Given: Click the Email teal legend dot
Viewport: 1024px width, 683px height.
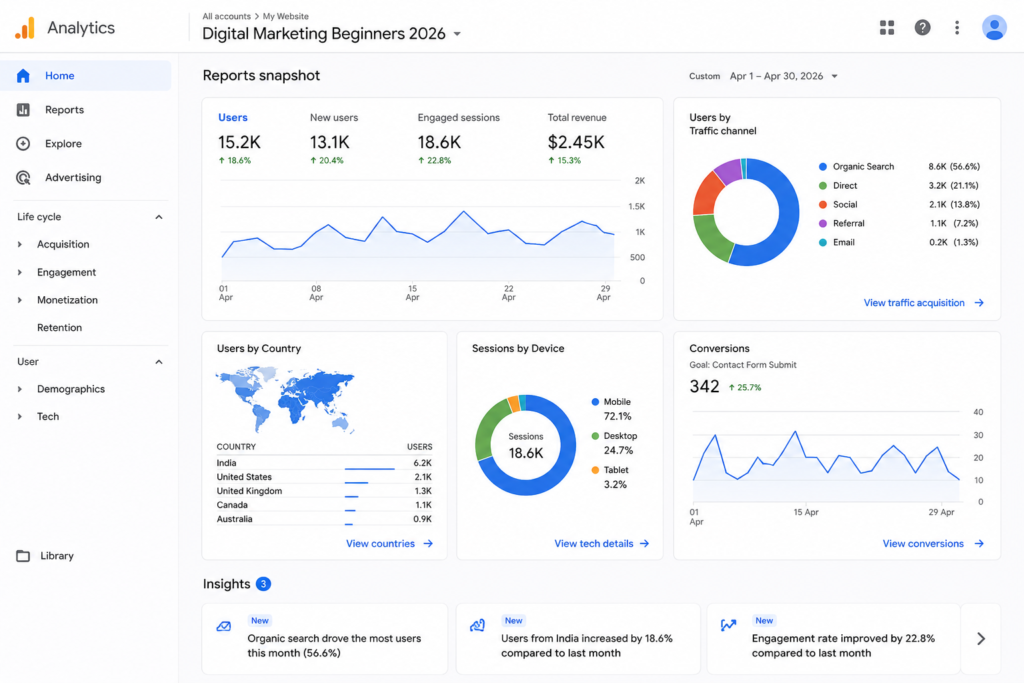Looking at the screenshot, I should click(823, 242).
